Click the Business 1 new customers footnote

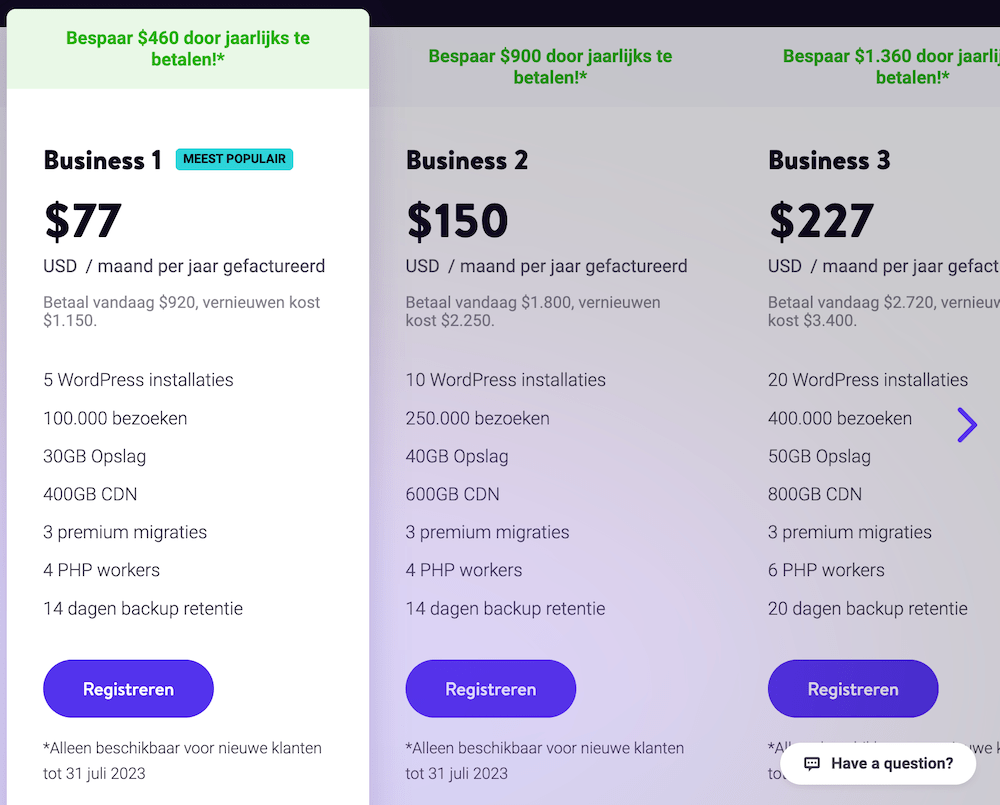[182, 760]
